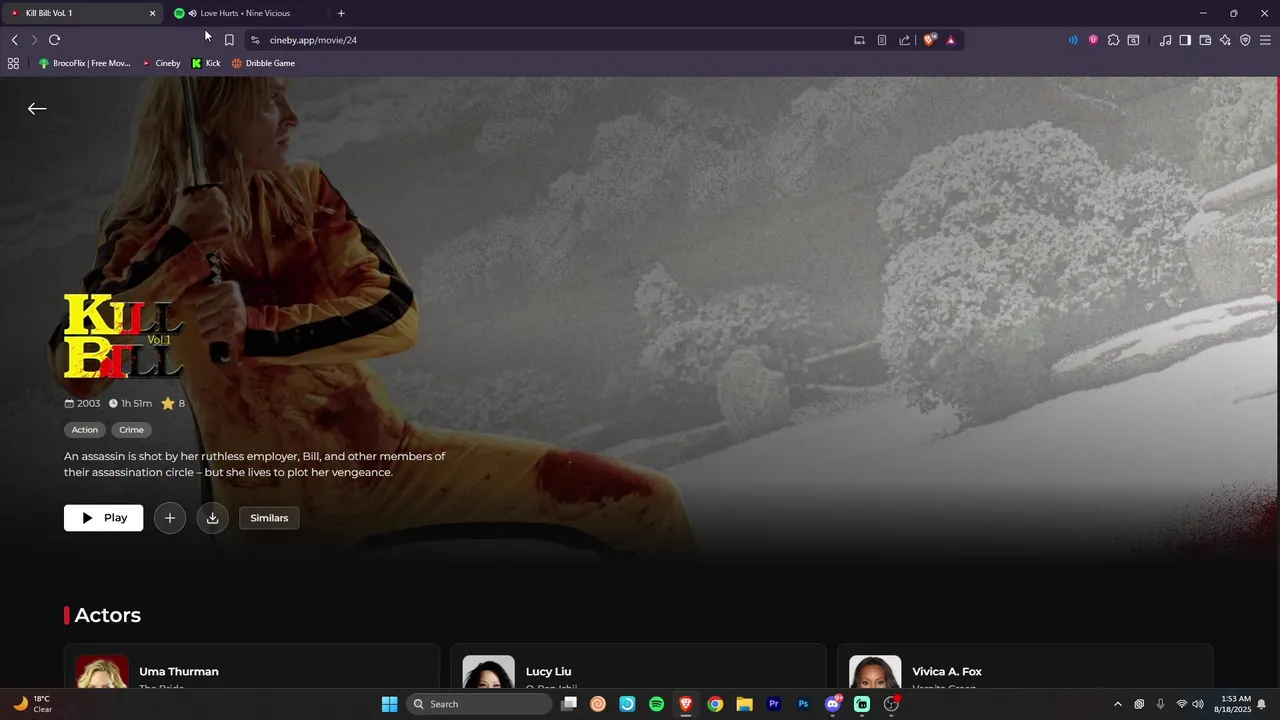Go back using the page's left arrow

37,109
